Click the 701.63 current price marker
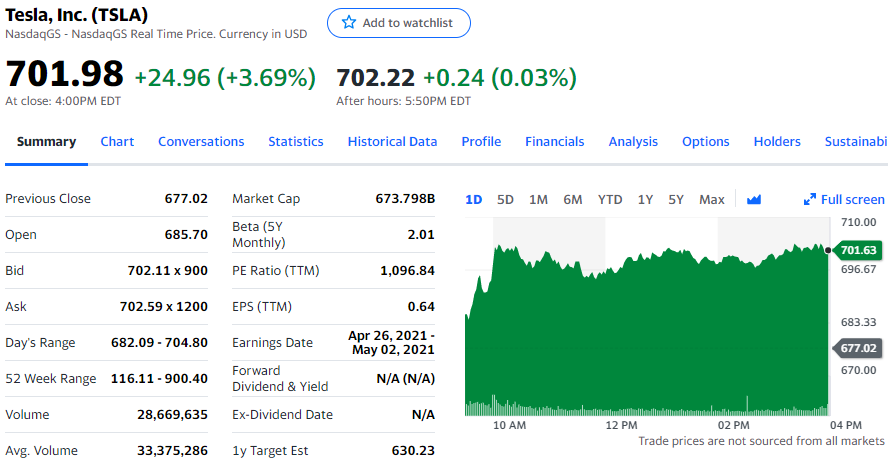This screenshot has height=462, width=888. tap(858, 250)
